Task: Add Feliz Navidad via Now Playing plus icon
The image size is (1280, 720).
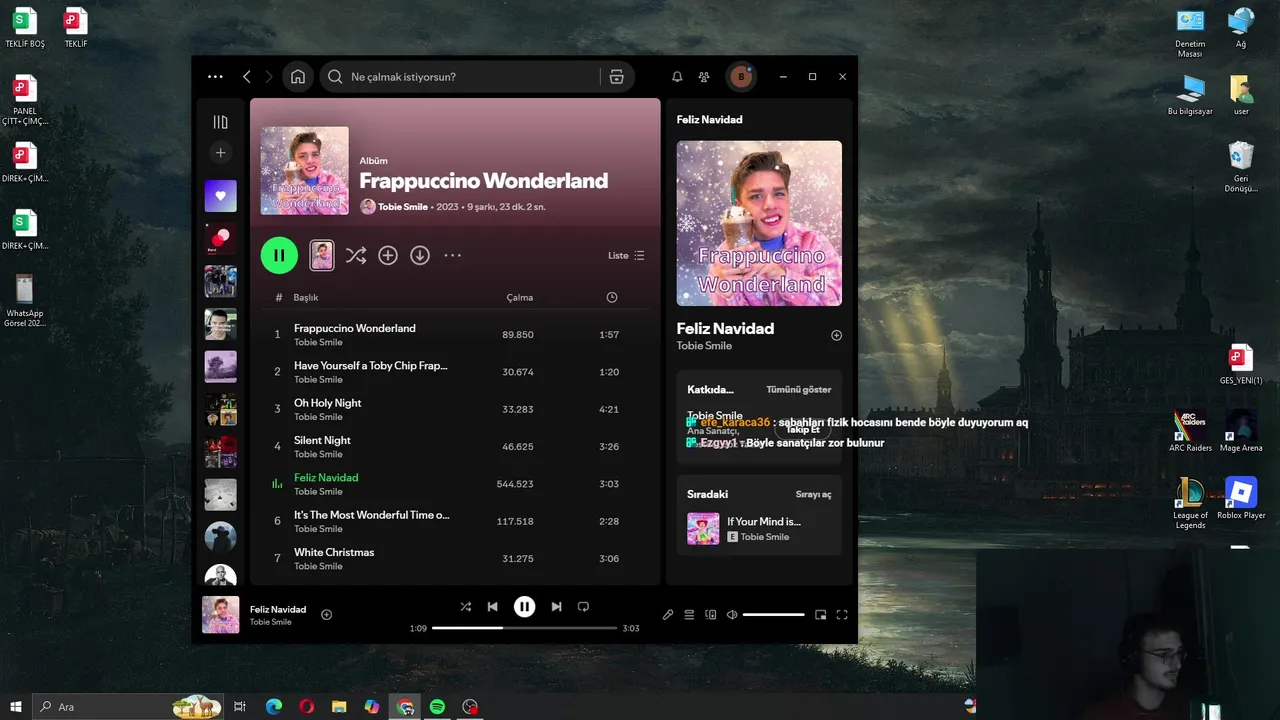Action: point(837,335)
